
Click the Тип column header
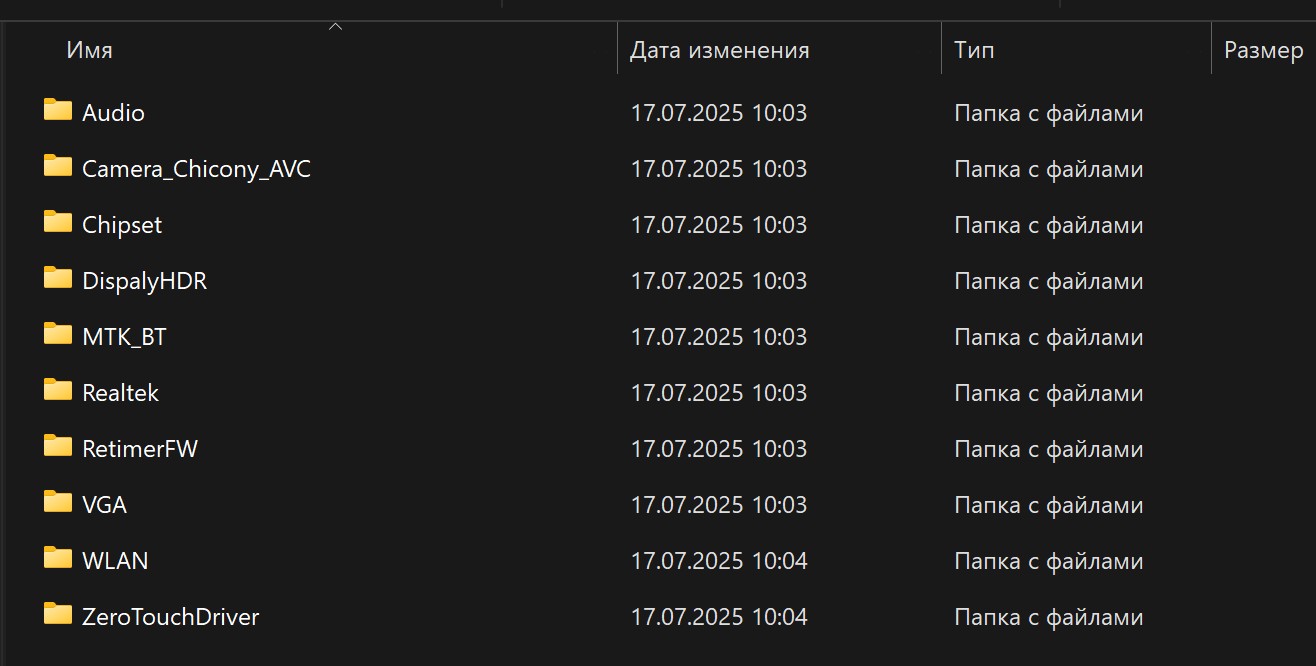tap(974, 50)
